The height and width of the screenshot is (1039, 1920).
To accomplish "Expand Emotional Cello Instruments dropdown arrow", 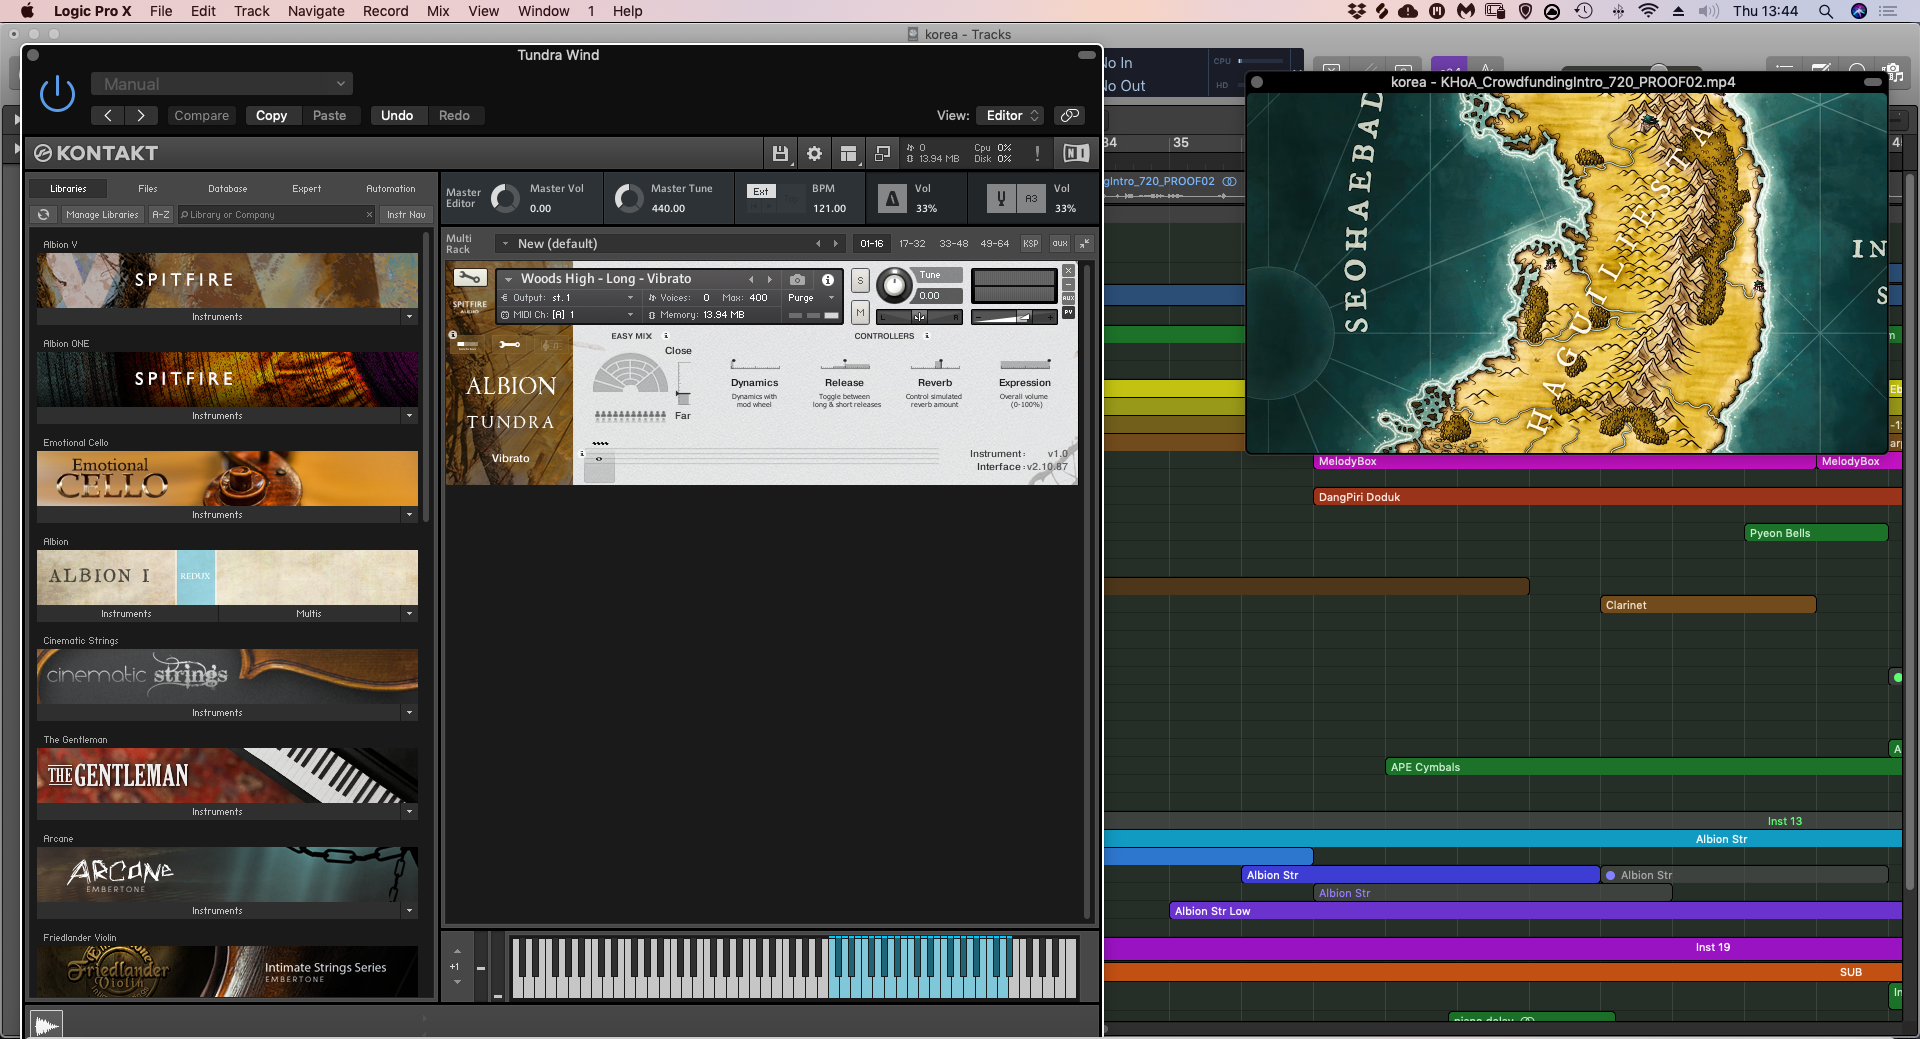I will (409, 514).
